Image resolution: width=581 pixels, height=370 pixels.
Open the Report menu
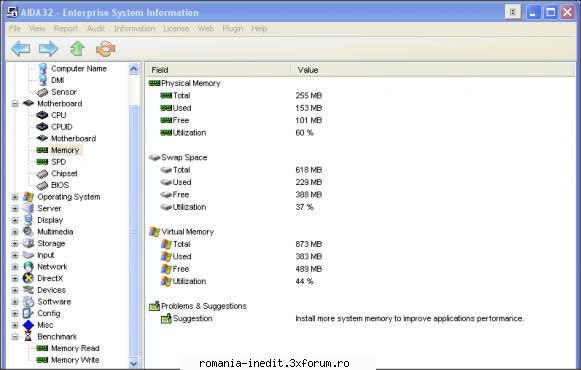coord(66,29)
